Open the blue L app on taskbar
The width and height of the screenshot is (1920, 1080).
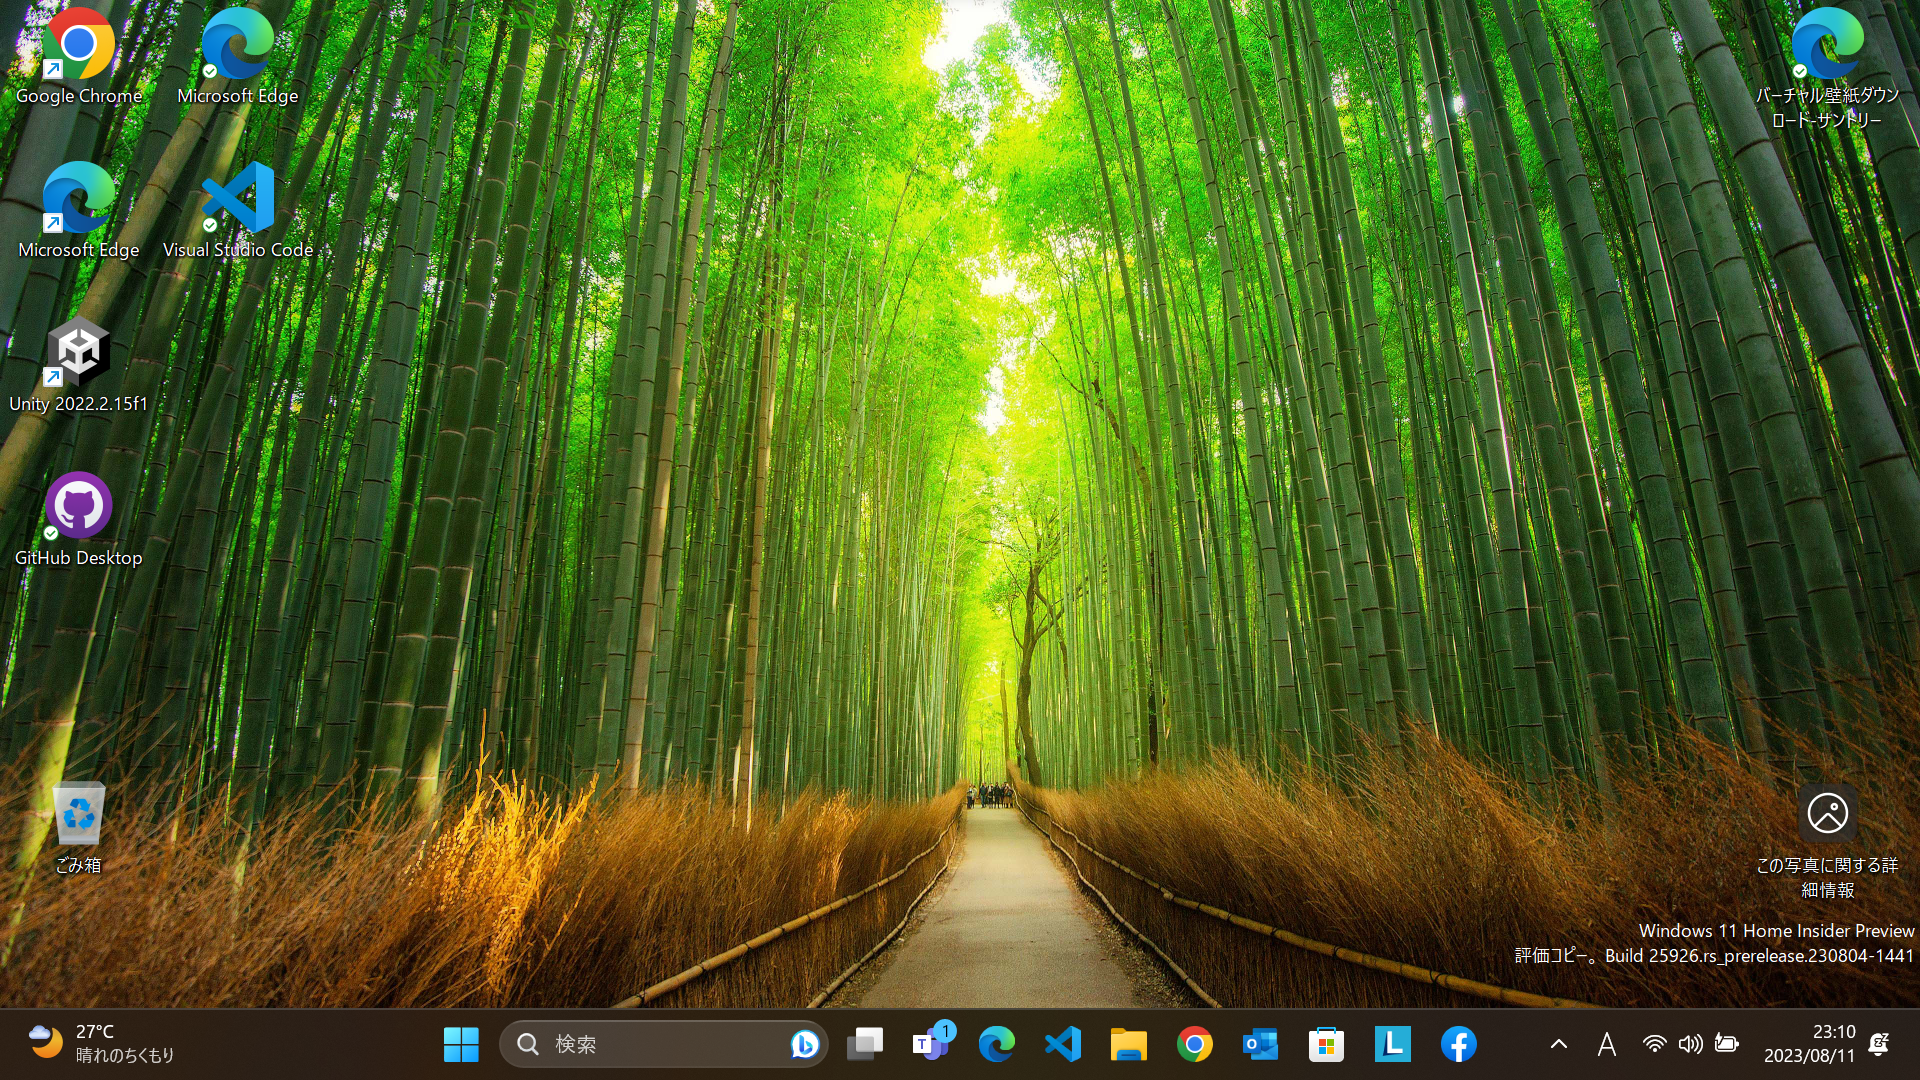(1393, 1044)
